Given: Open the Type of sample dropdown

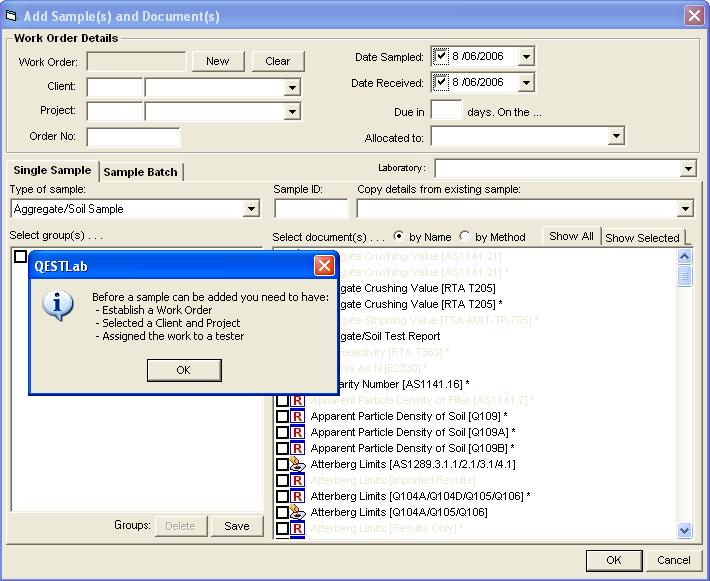Looking at the screenshot, I should (x=251, y=209).
